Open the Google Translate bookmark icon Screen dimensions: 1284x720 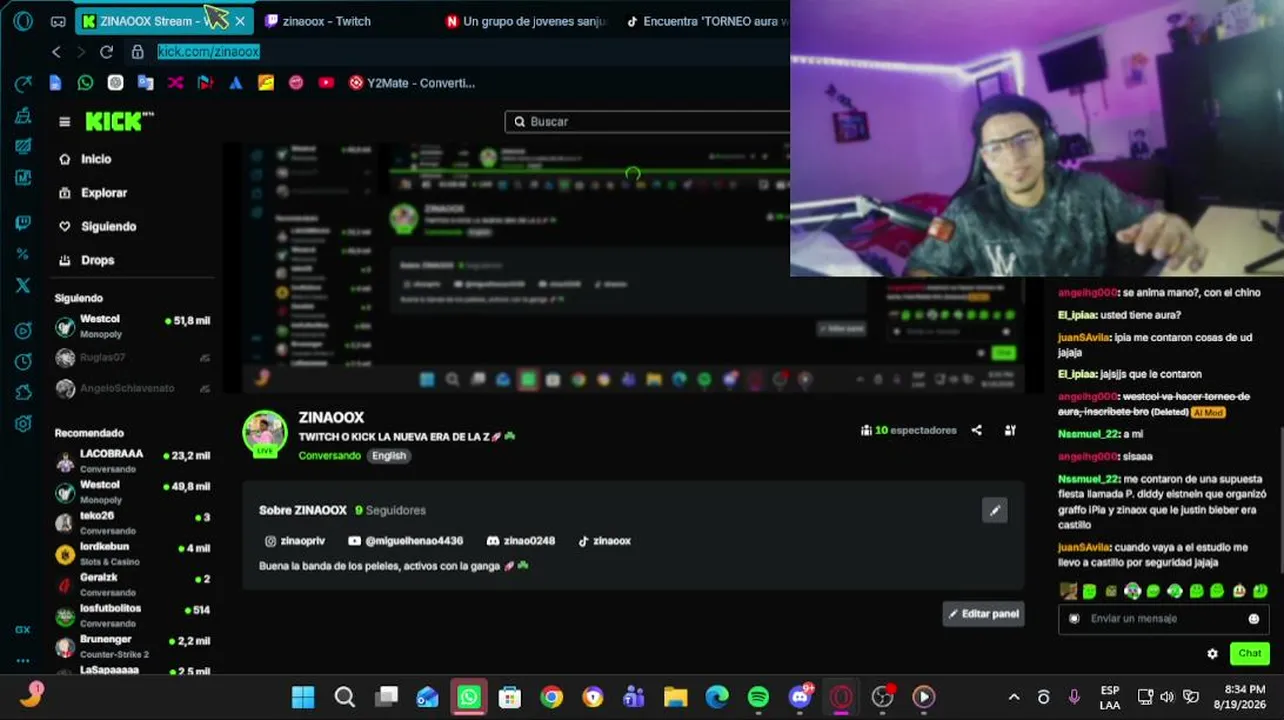(145, 83)
